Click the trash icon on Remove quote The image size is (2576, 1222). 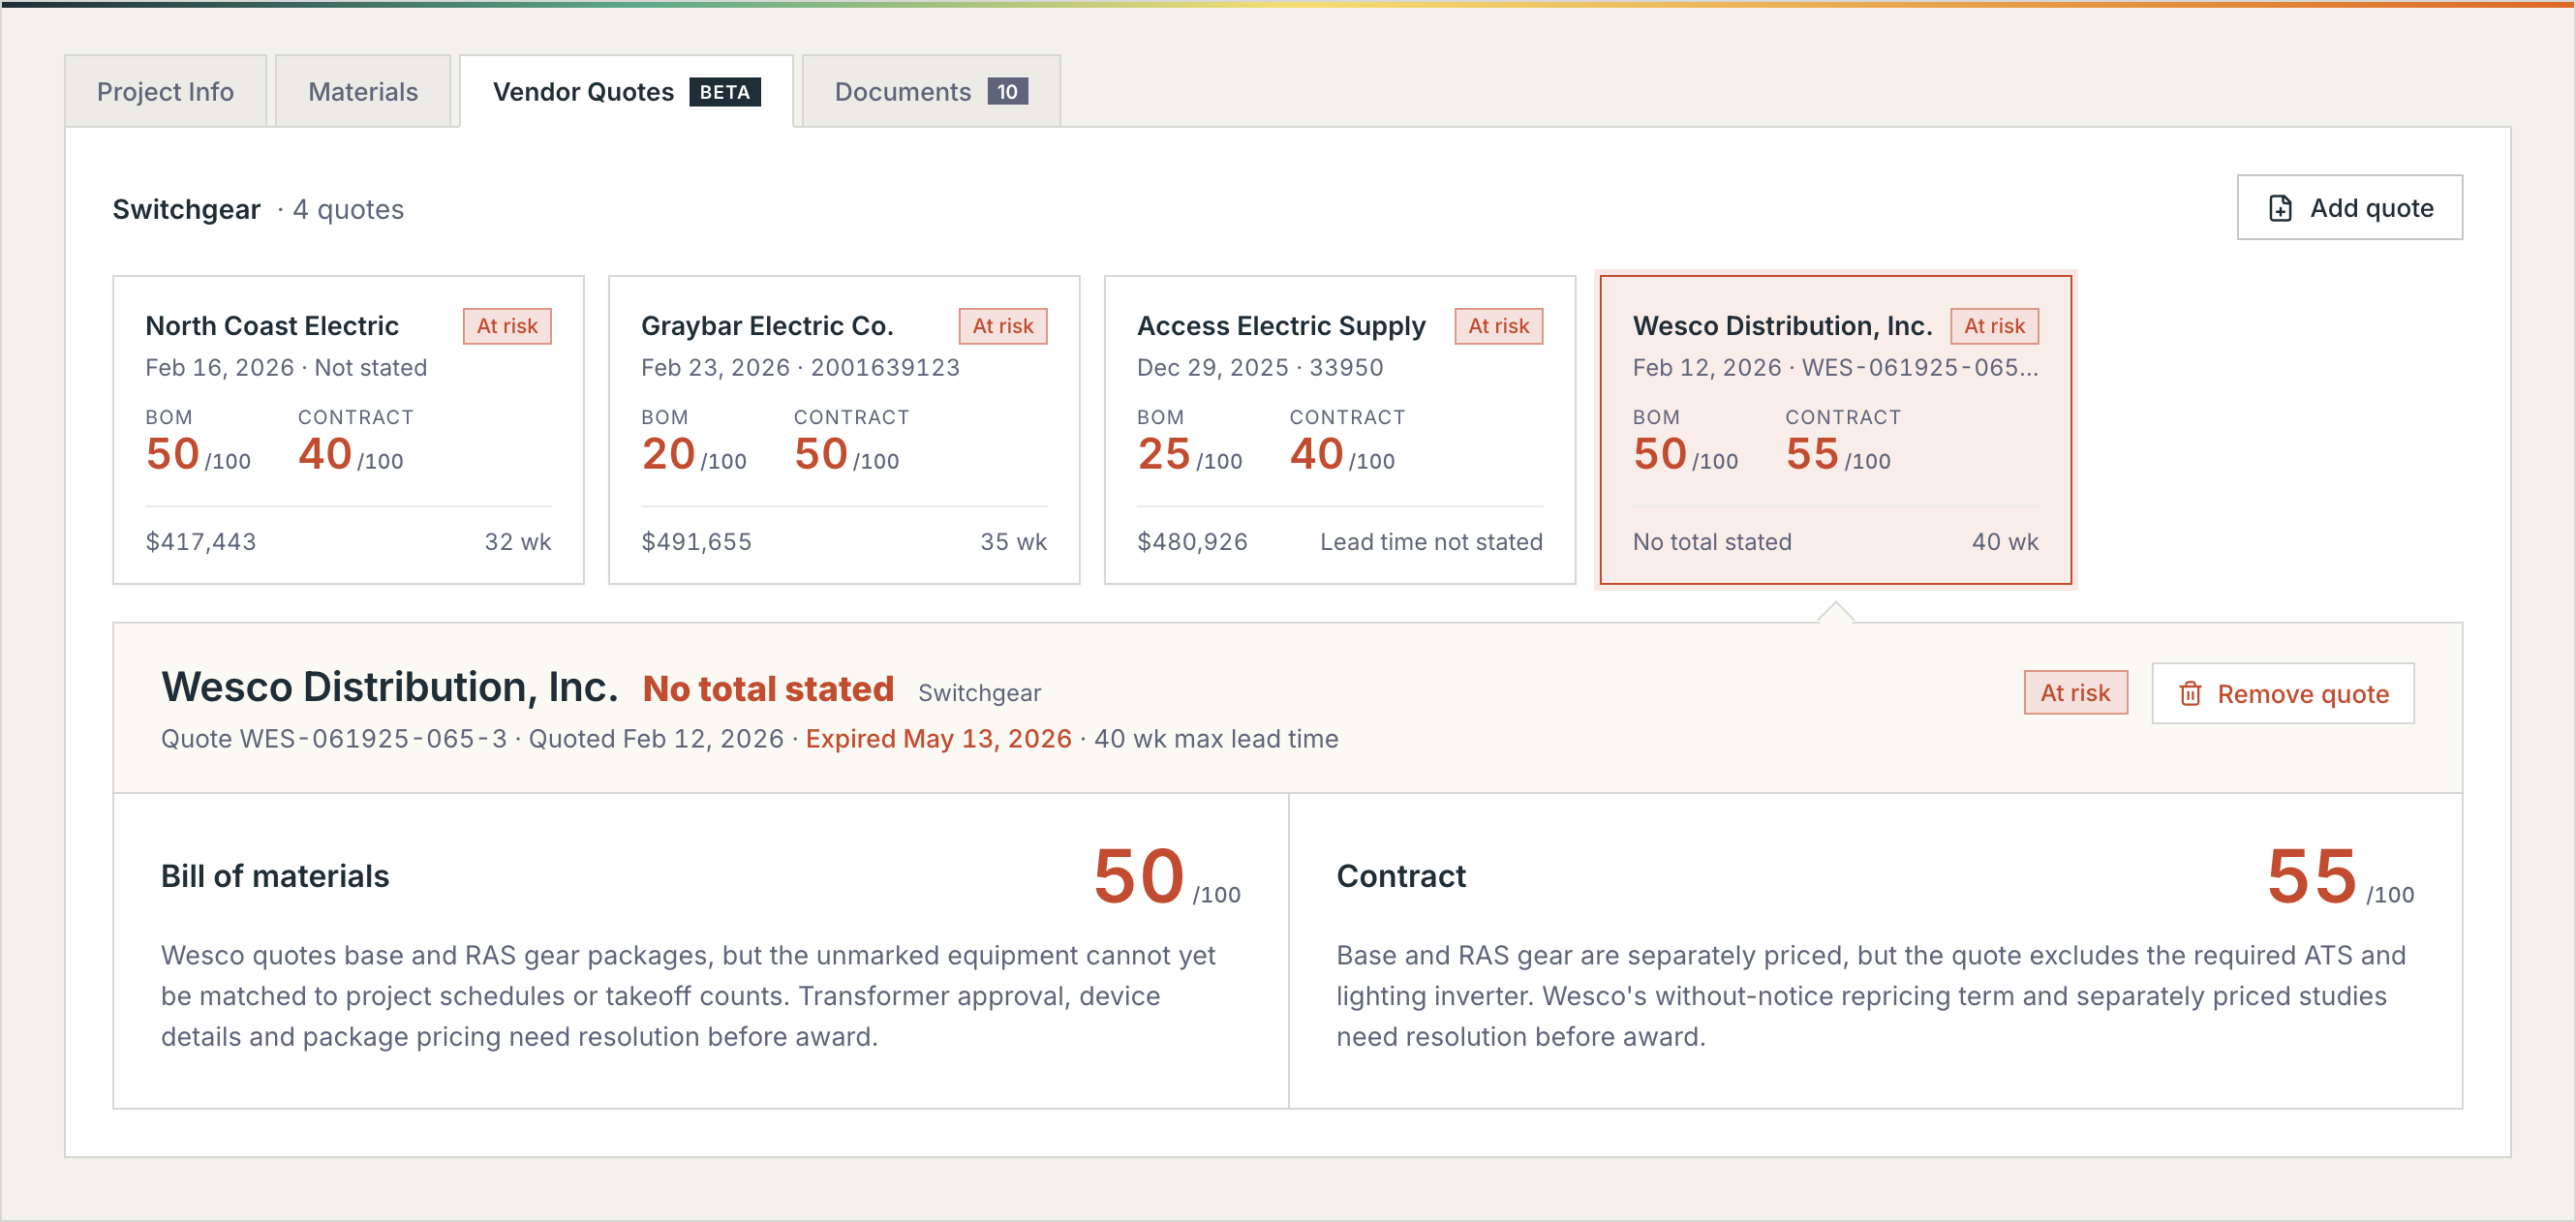(2190, 693)
